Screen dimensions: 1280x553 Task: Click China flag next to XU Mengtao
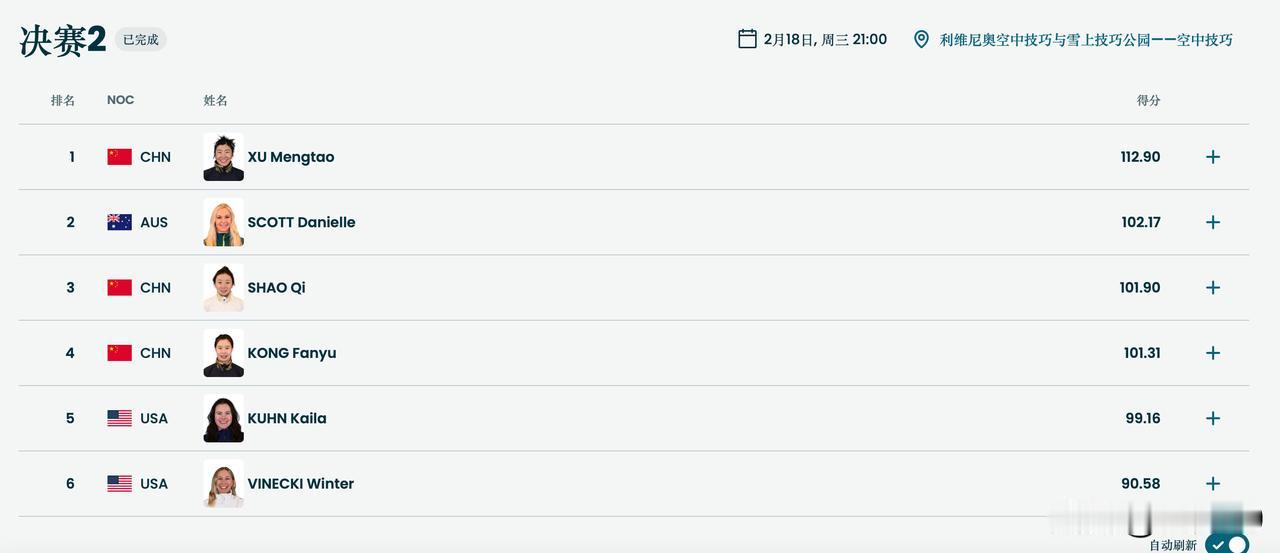tap(120, 157)
